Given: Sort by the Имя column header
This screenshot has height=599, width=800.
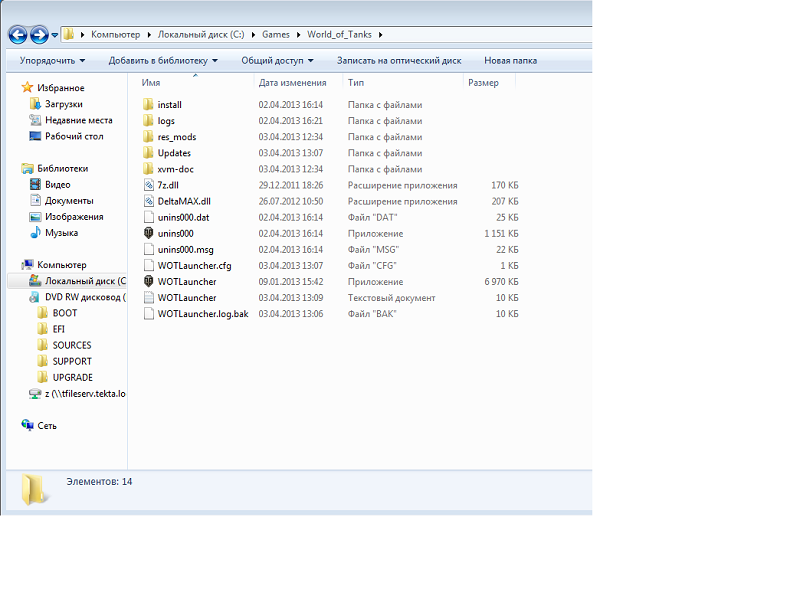Looking at the screenshot, I should (152, 83).
